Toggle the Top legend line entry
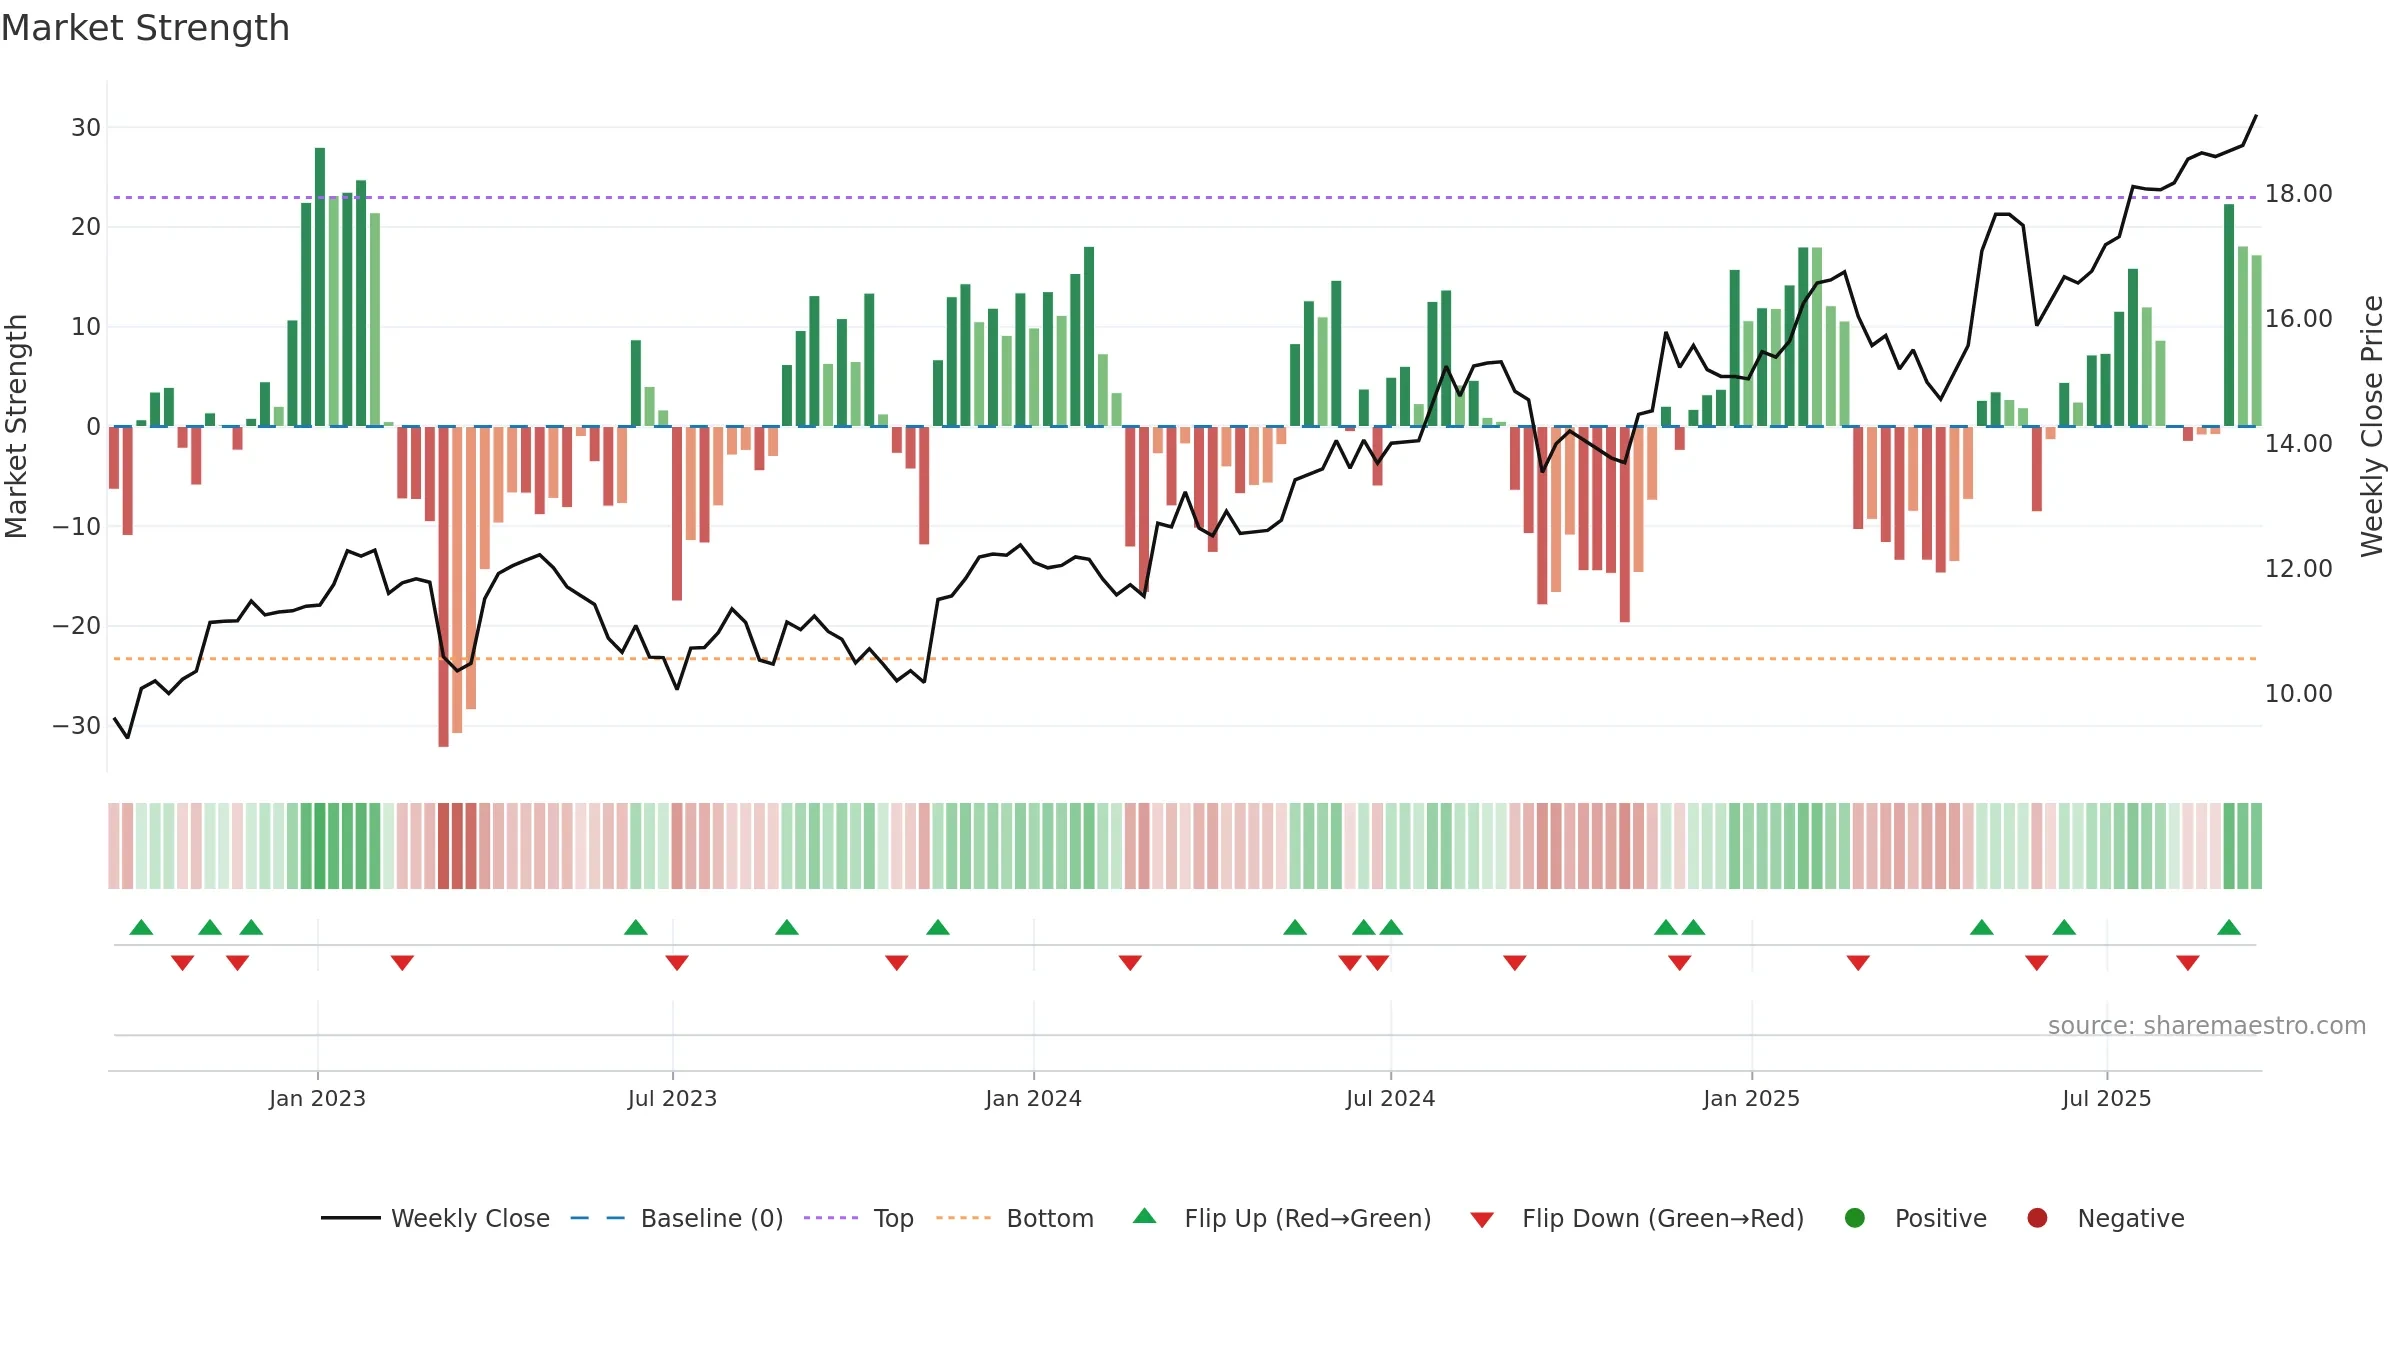 859,1218
